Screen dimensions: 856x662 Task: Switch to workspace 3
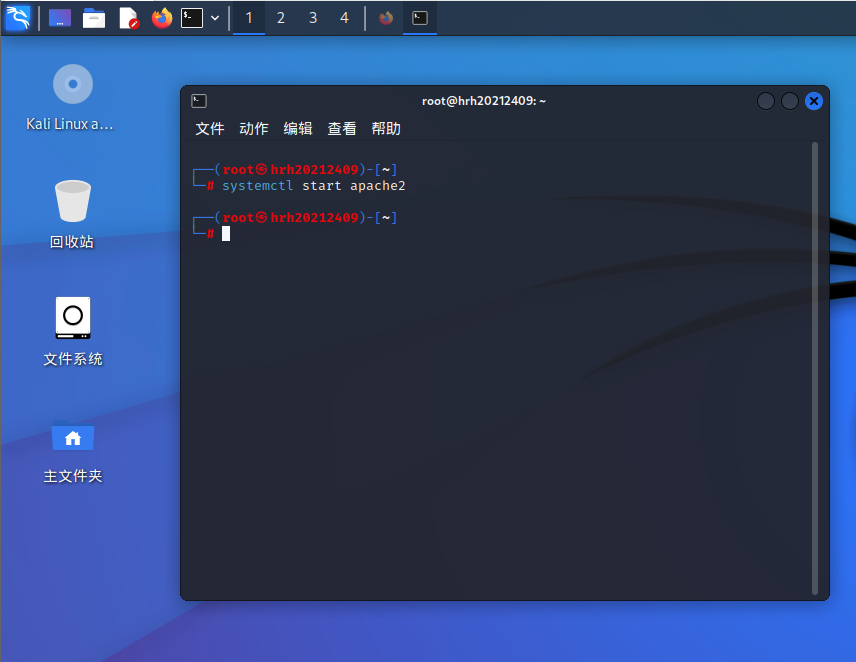click(x=313, y=18)
